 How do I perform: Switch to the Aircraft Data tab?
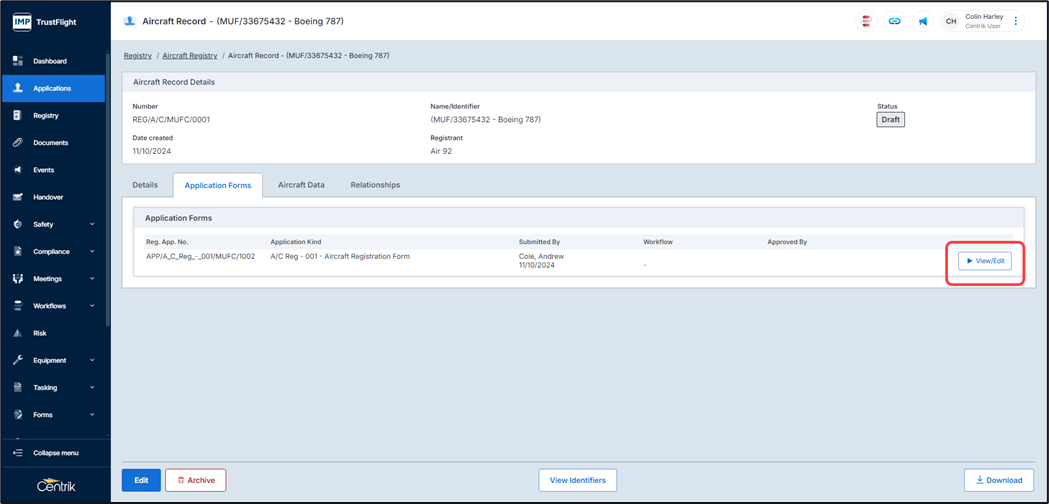point(301,185)
